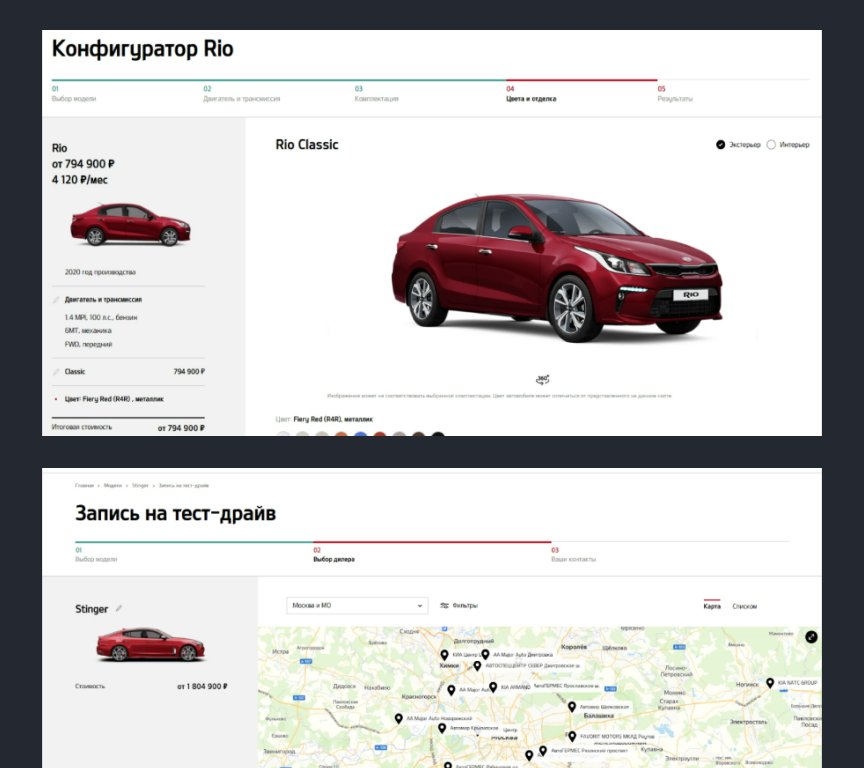The width and height of the screenshot is (864, 768).
Task: Click the 360° rotate view icon
Action: coord(542,379)
